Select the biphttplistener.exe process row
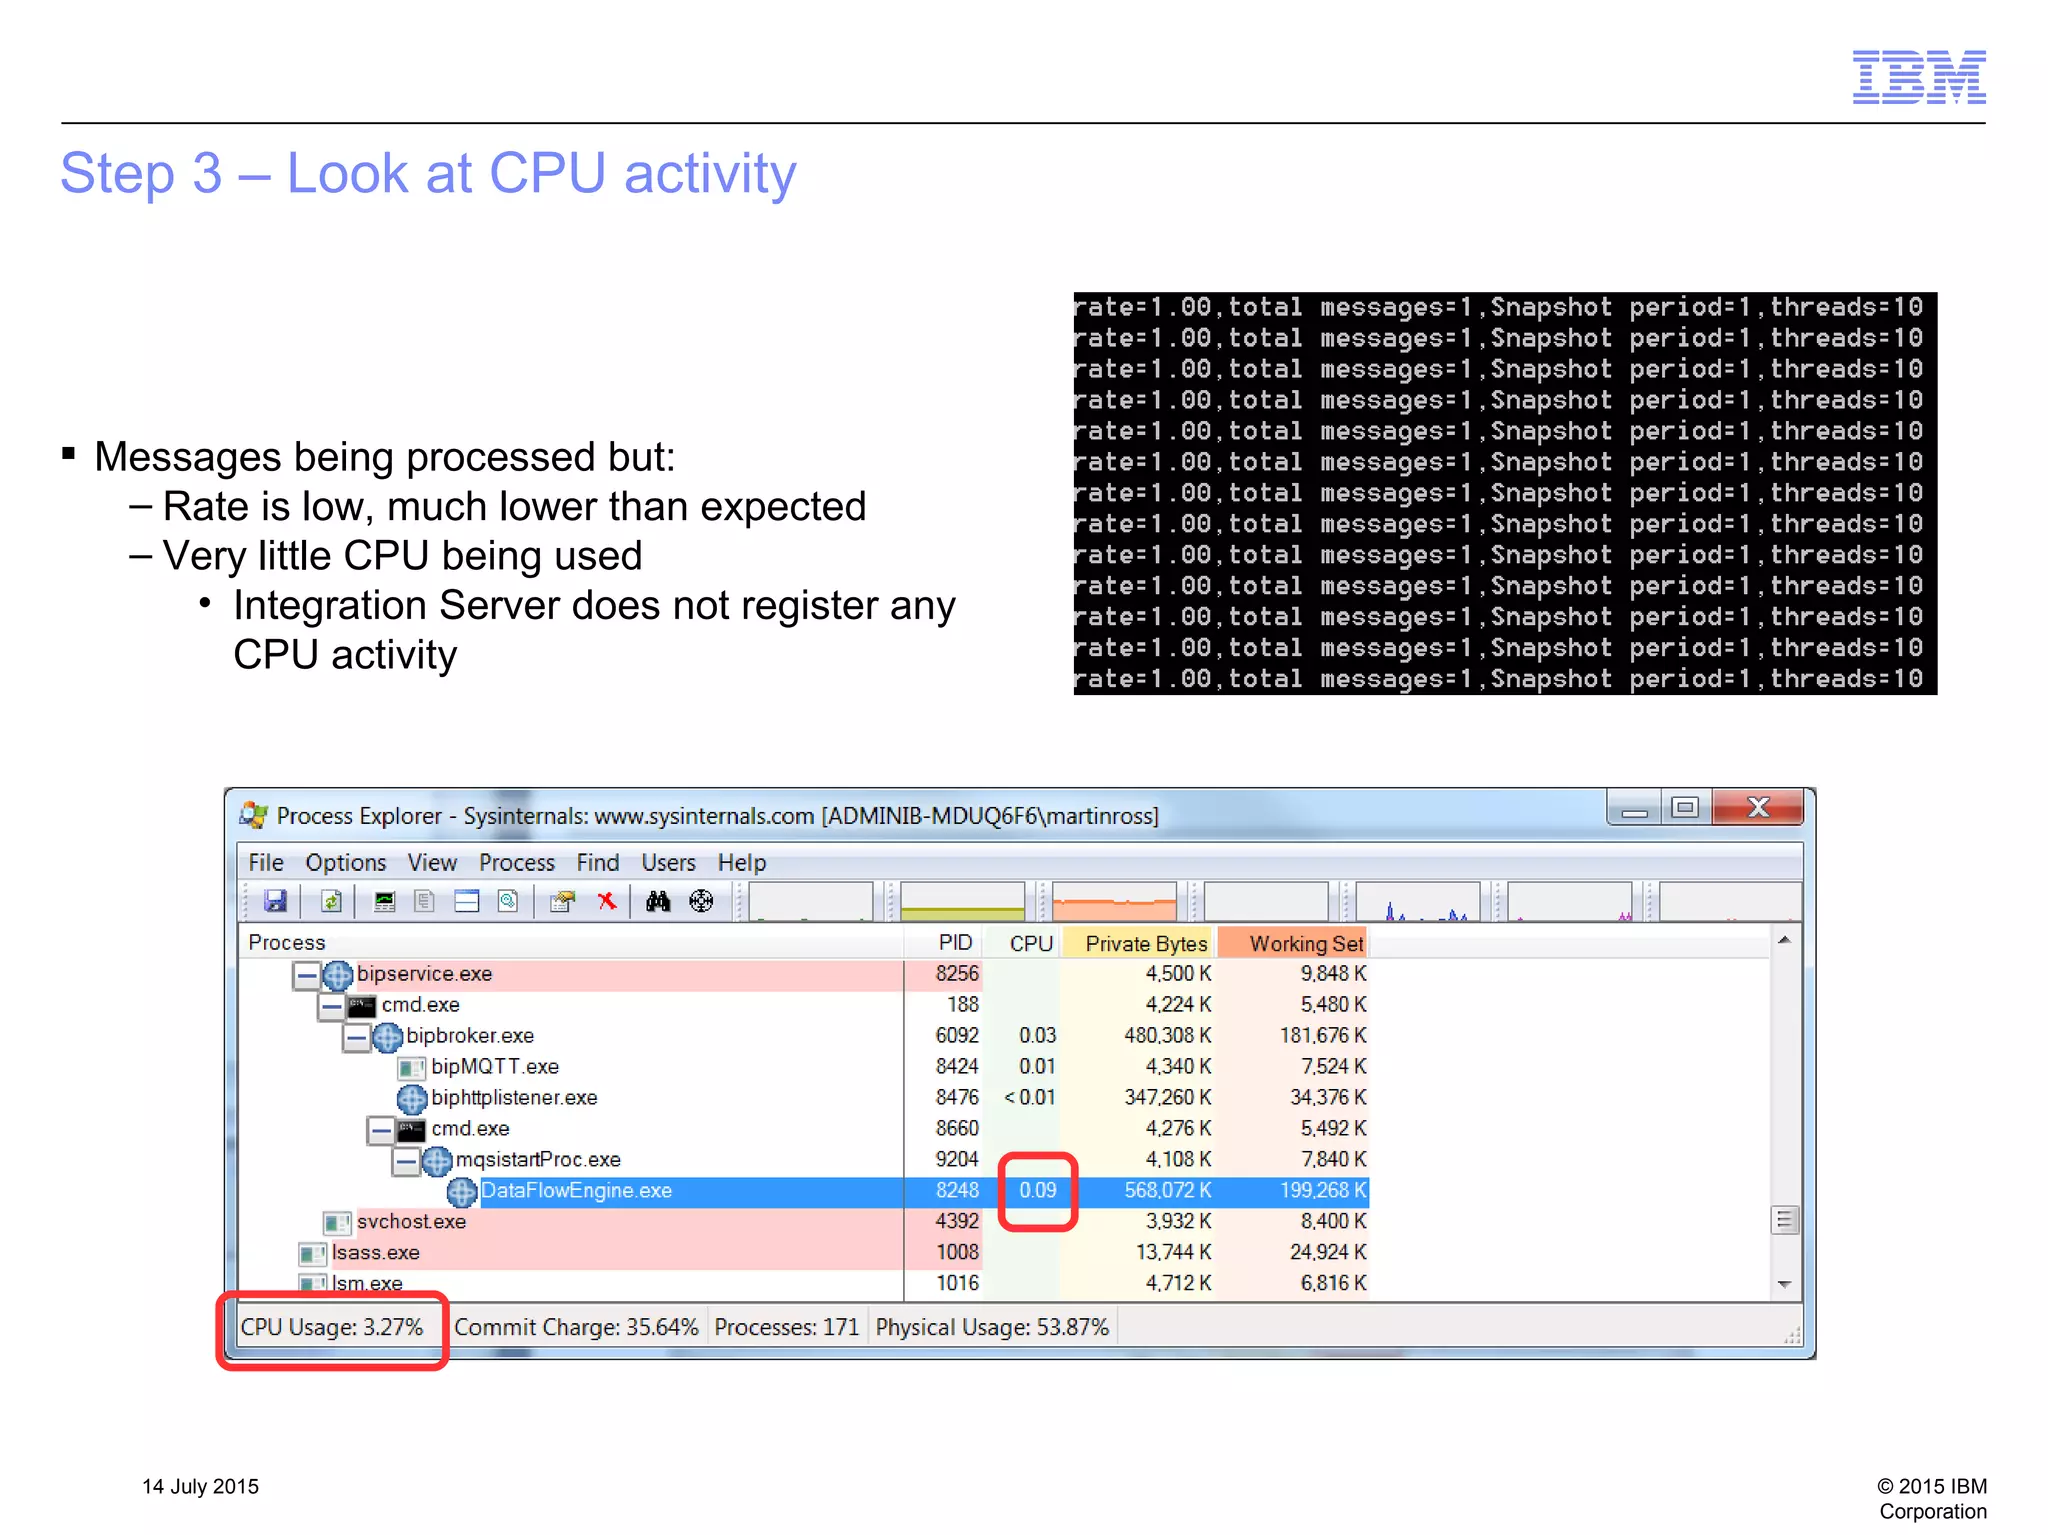 pyautogui.click(x=804, y=1098)
